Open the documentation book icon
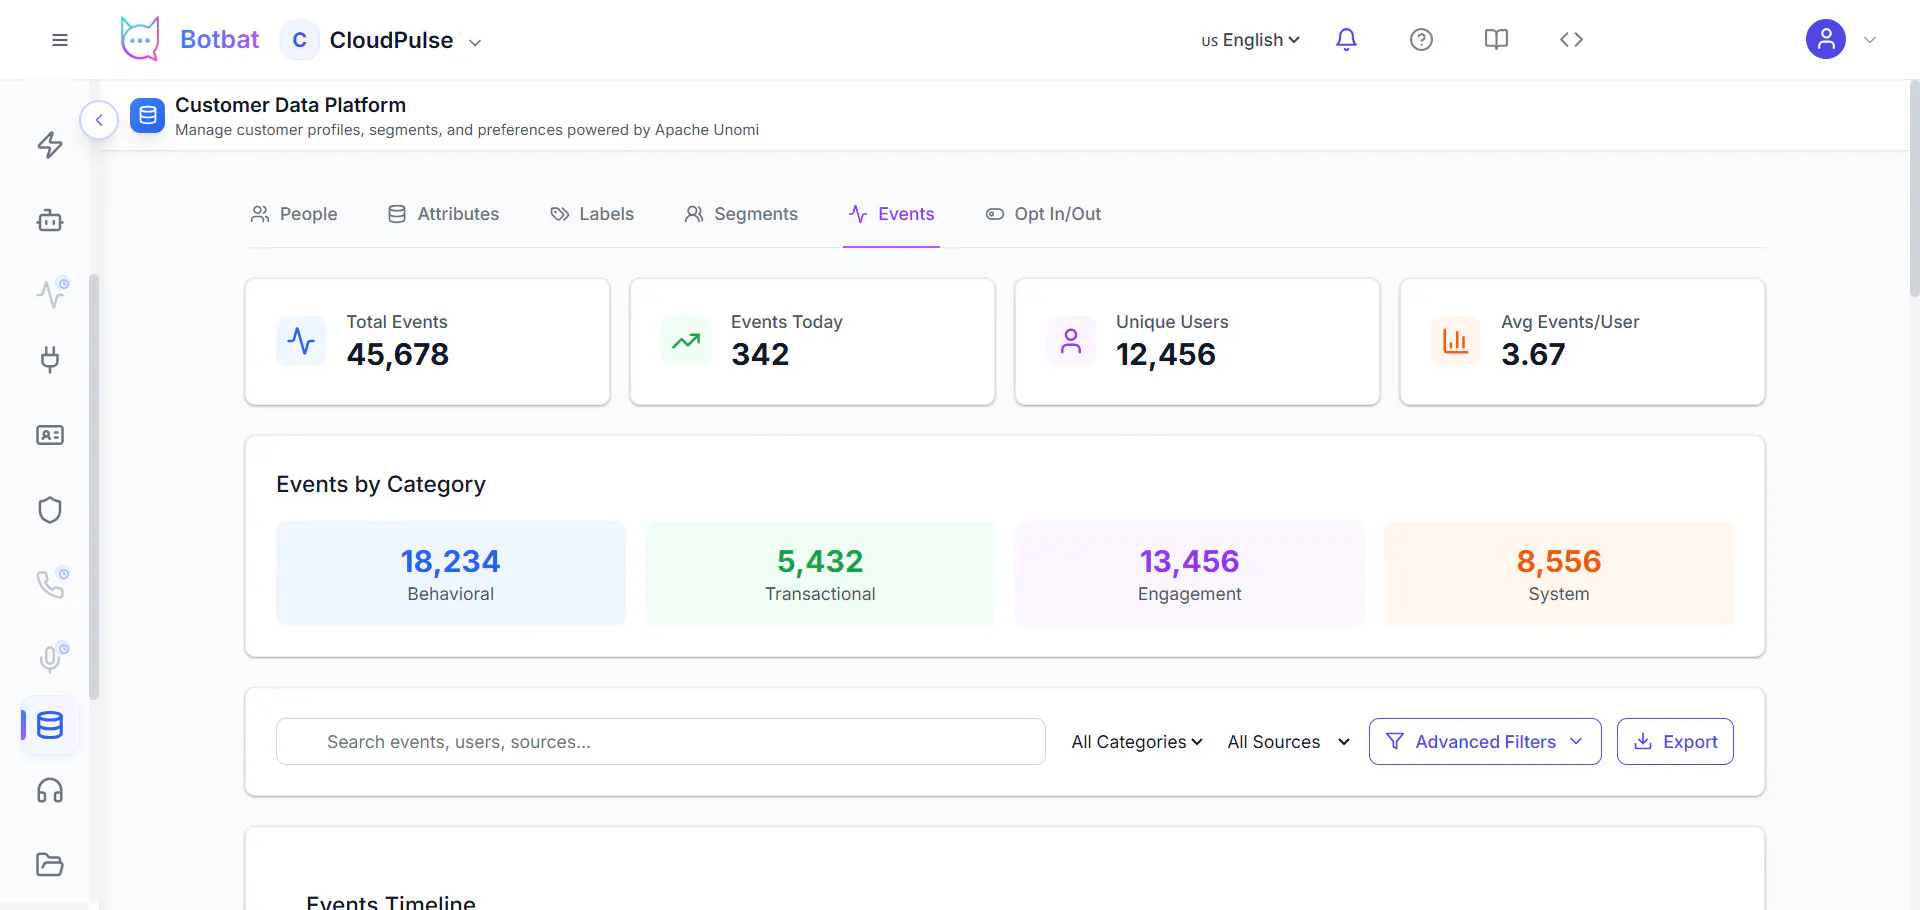 pos(1496,40)
